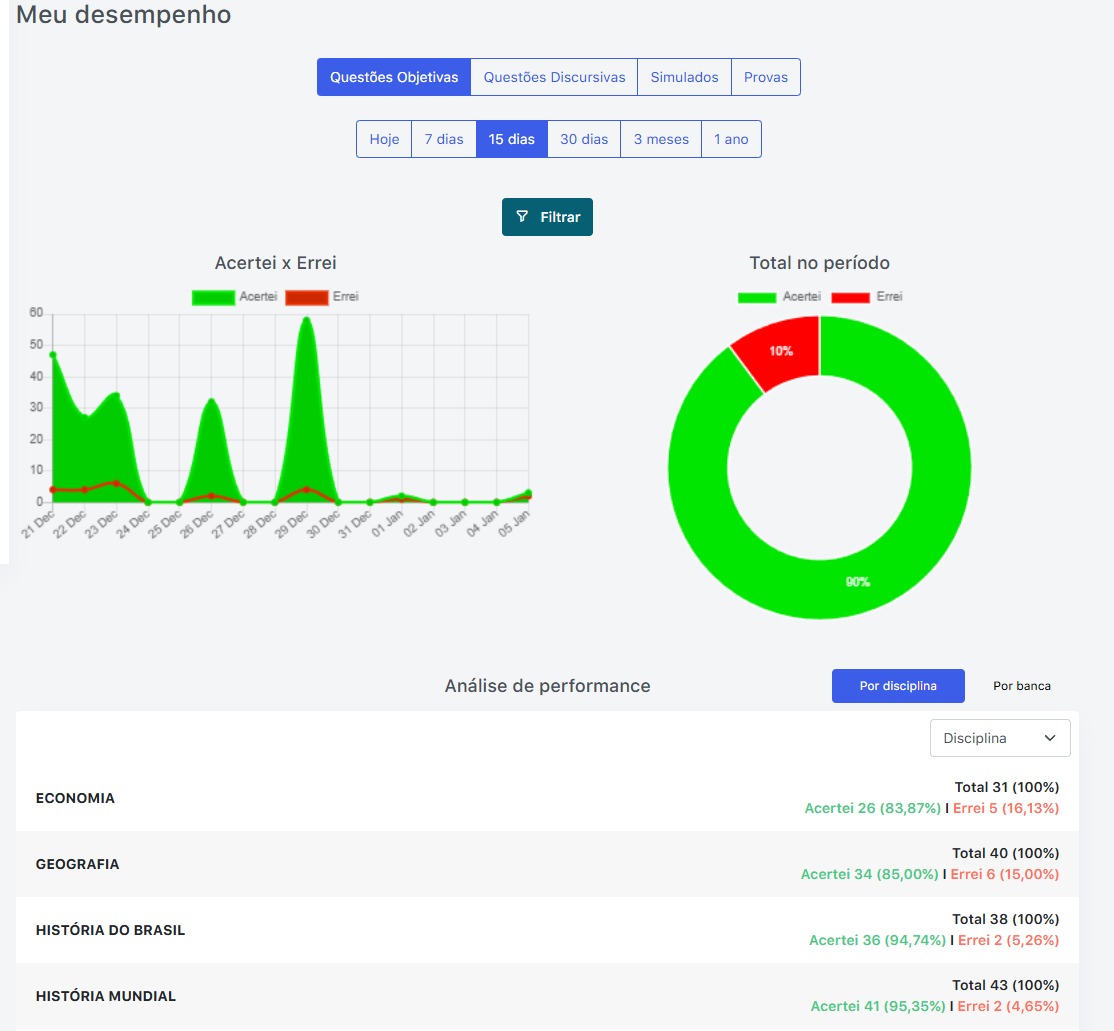Select the 7 dias period

[444, 139]
